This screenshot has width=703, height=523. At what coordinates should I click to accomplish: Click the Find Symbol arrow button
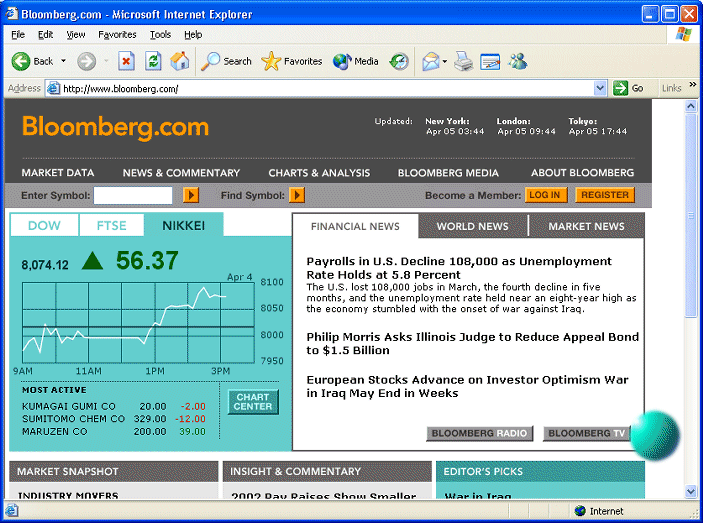pyautogui.click(x=297, y=195)
